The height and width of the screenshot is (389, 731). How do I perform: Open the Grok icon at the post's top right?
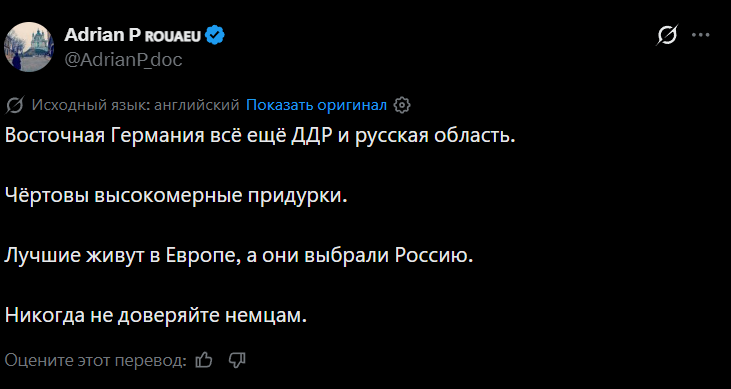(667, 35)
